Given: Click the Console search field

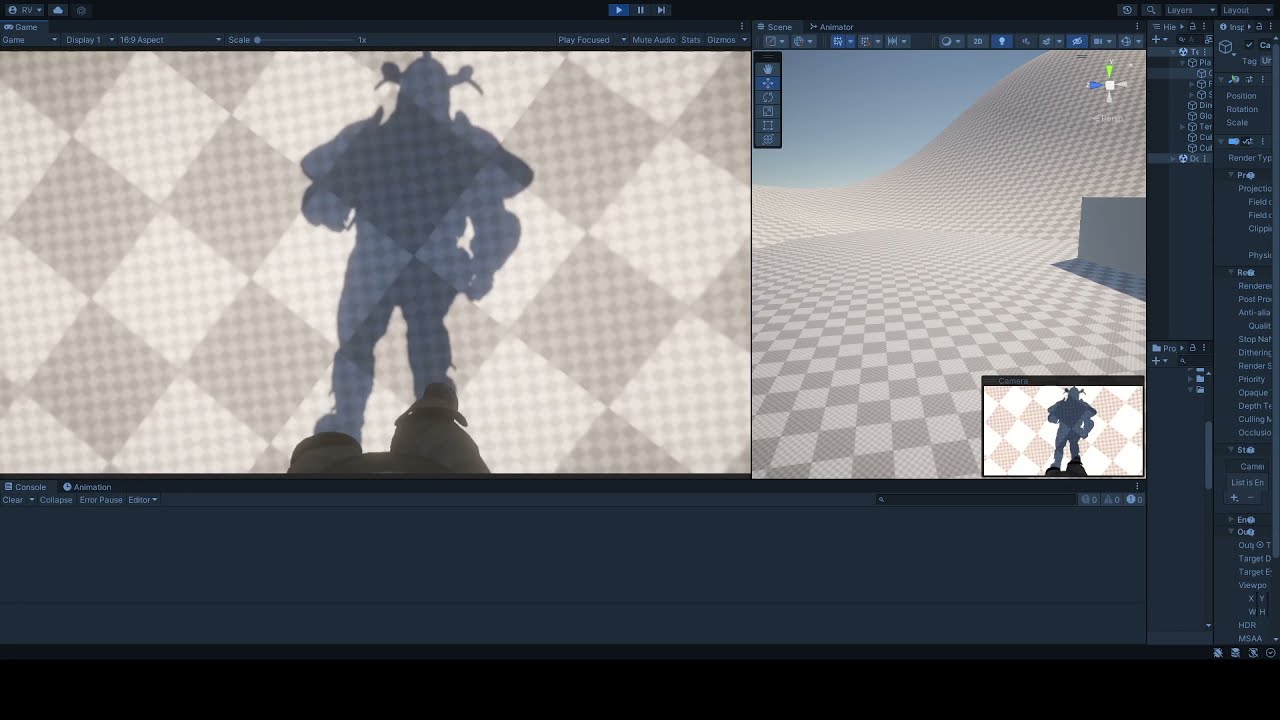Looking at the screenshot, I should [x=975, y=500].
